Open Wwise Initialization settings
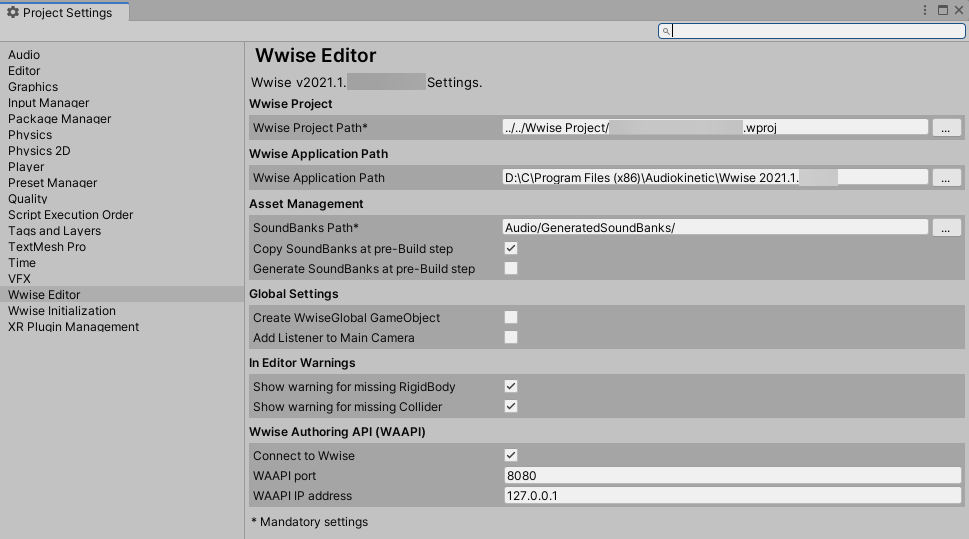The width and height of the screenshot is (969, 539). [62, 311]
